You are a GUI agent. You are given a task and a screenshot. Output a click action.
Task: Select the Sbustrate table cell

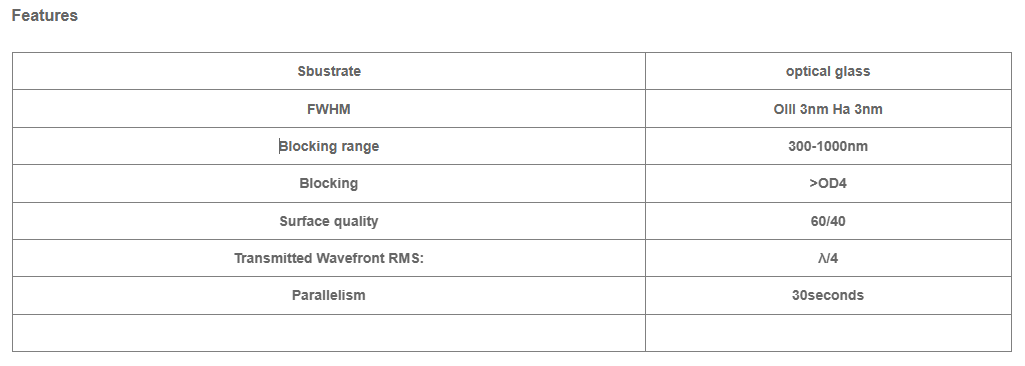coord(329,71)
